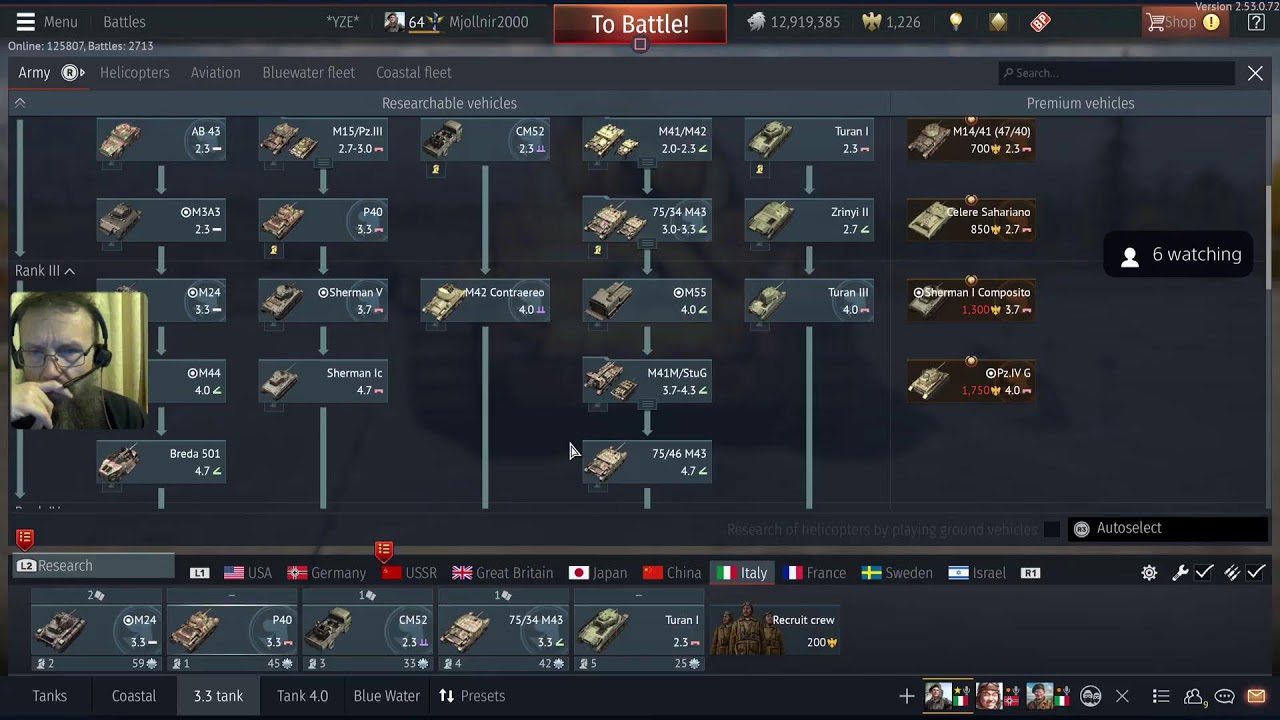Click the Silver Lions currency icon

(x=756, y=21)
